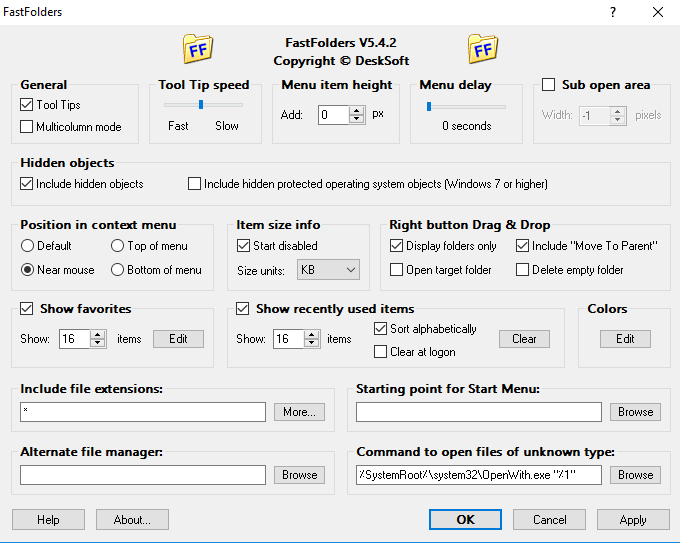This screenshot has width=680, height=543.
Task: Clear recently used items
Action: click(x=524, y=339)
